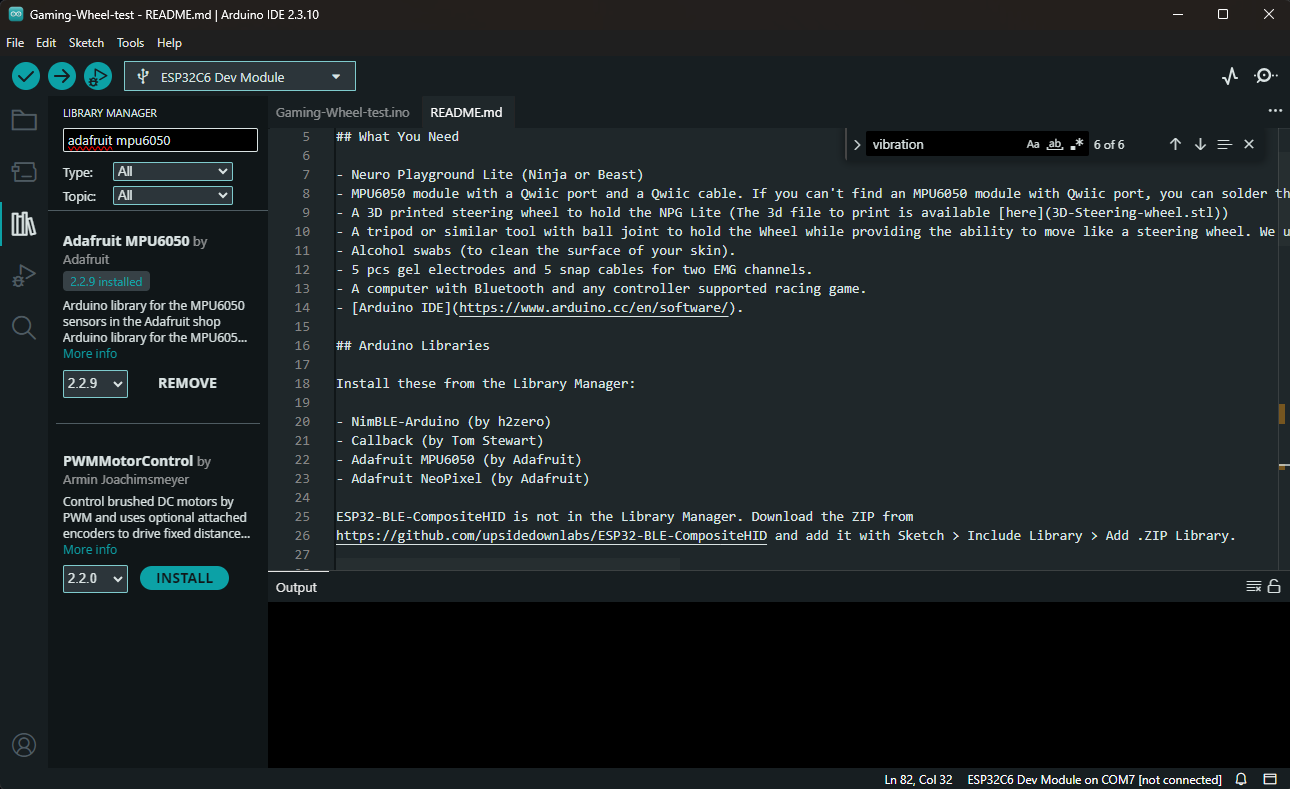Click the editor tabs overflow ellipsis
This screenshot has height=789, width=1290.
pos(1275,111)
